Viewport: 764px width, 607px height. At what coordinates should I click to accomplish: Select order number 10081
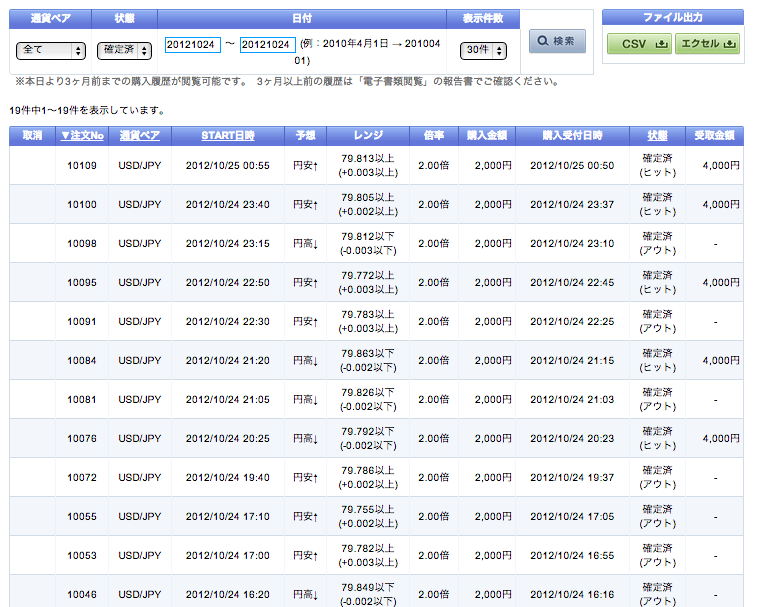point(82,399)
